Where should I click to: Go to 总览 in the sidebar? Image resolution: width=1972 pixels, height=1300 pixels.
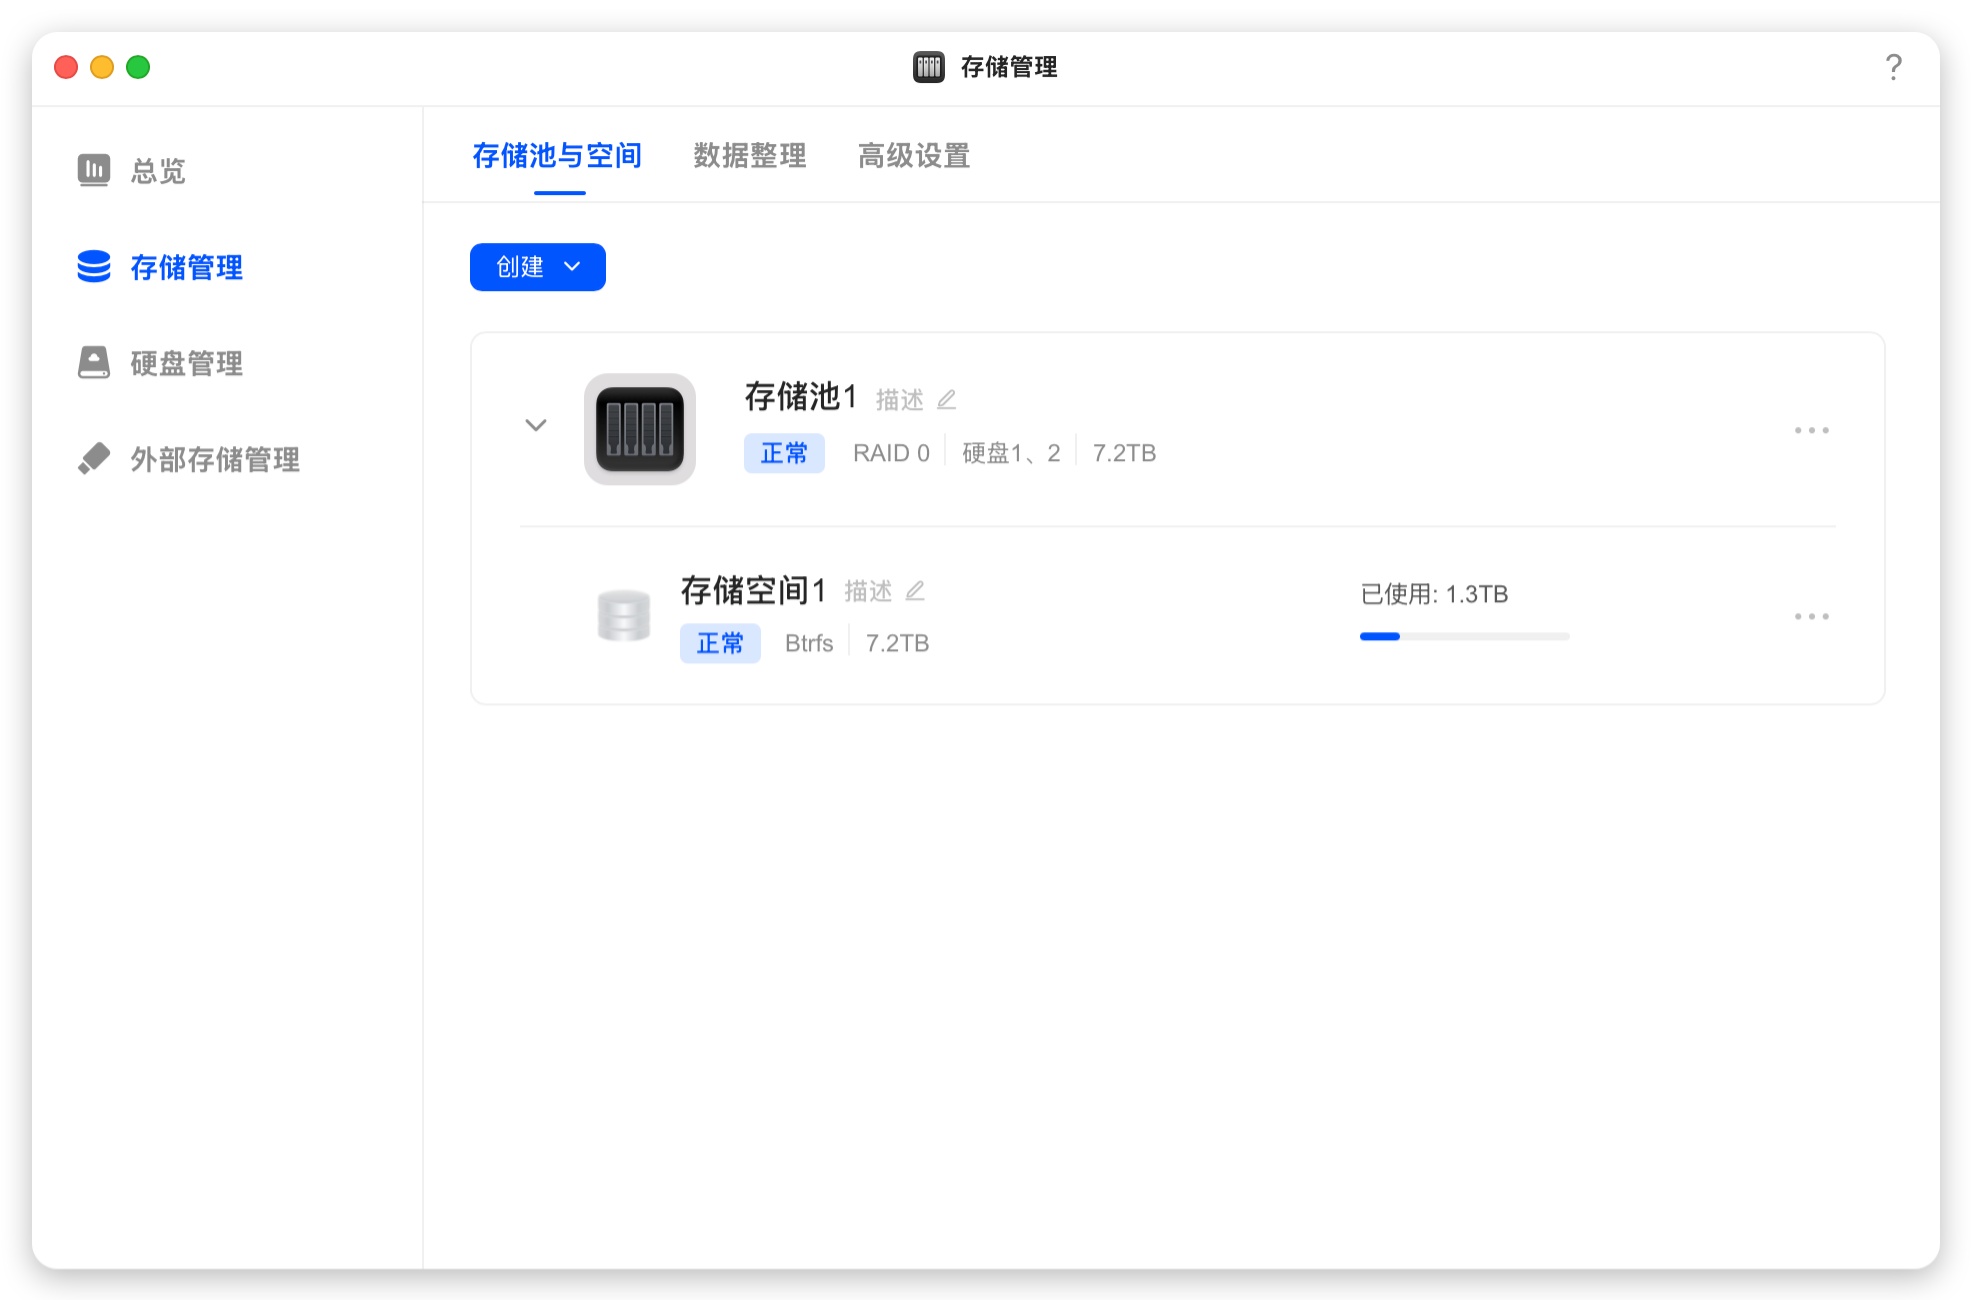point(158,171)
